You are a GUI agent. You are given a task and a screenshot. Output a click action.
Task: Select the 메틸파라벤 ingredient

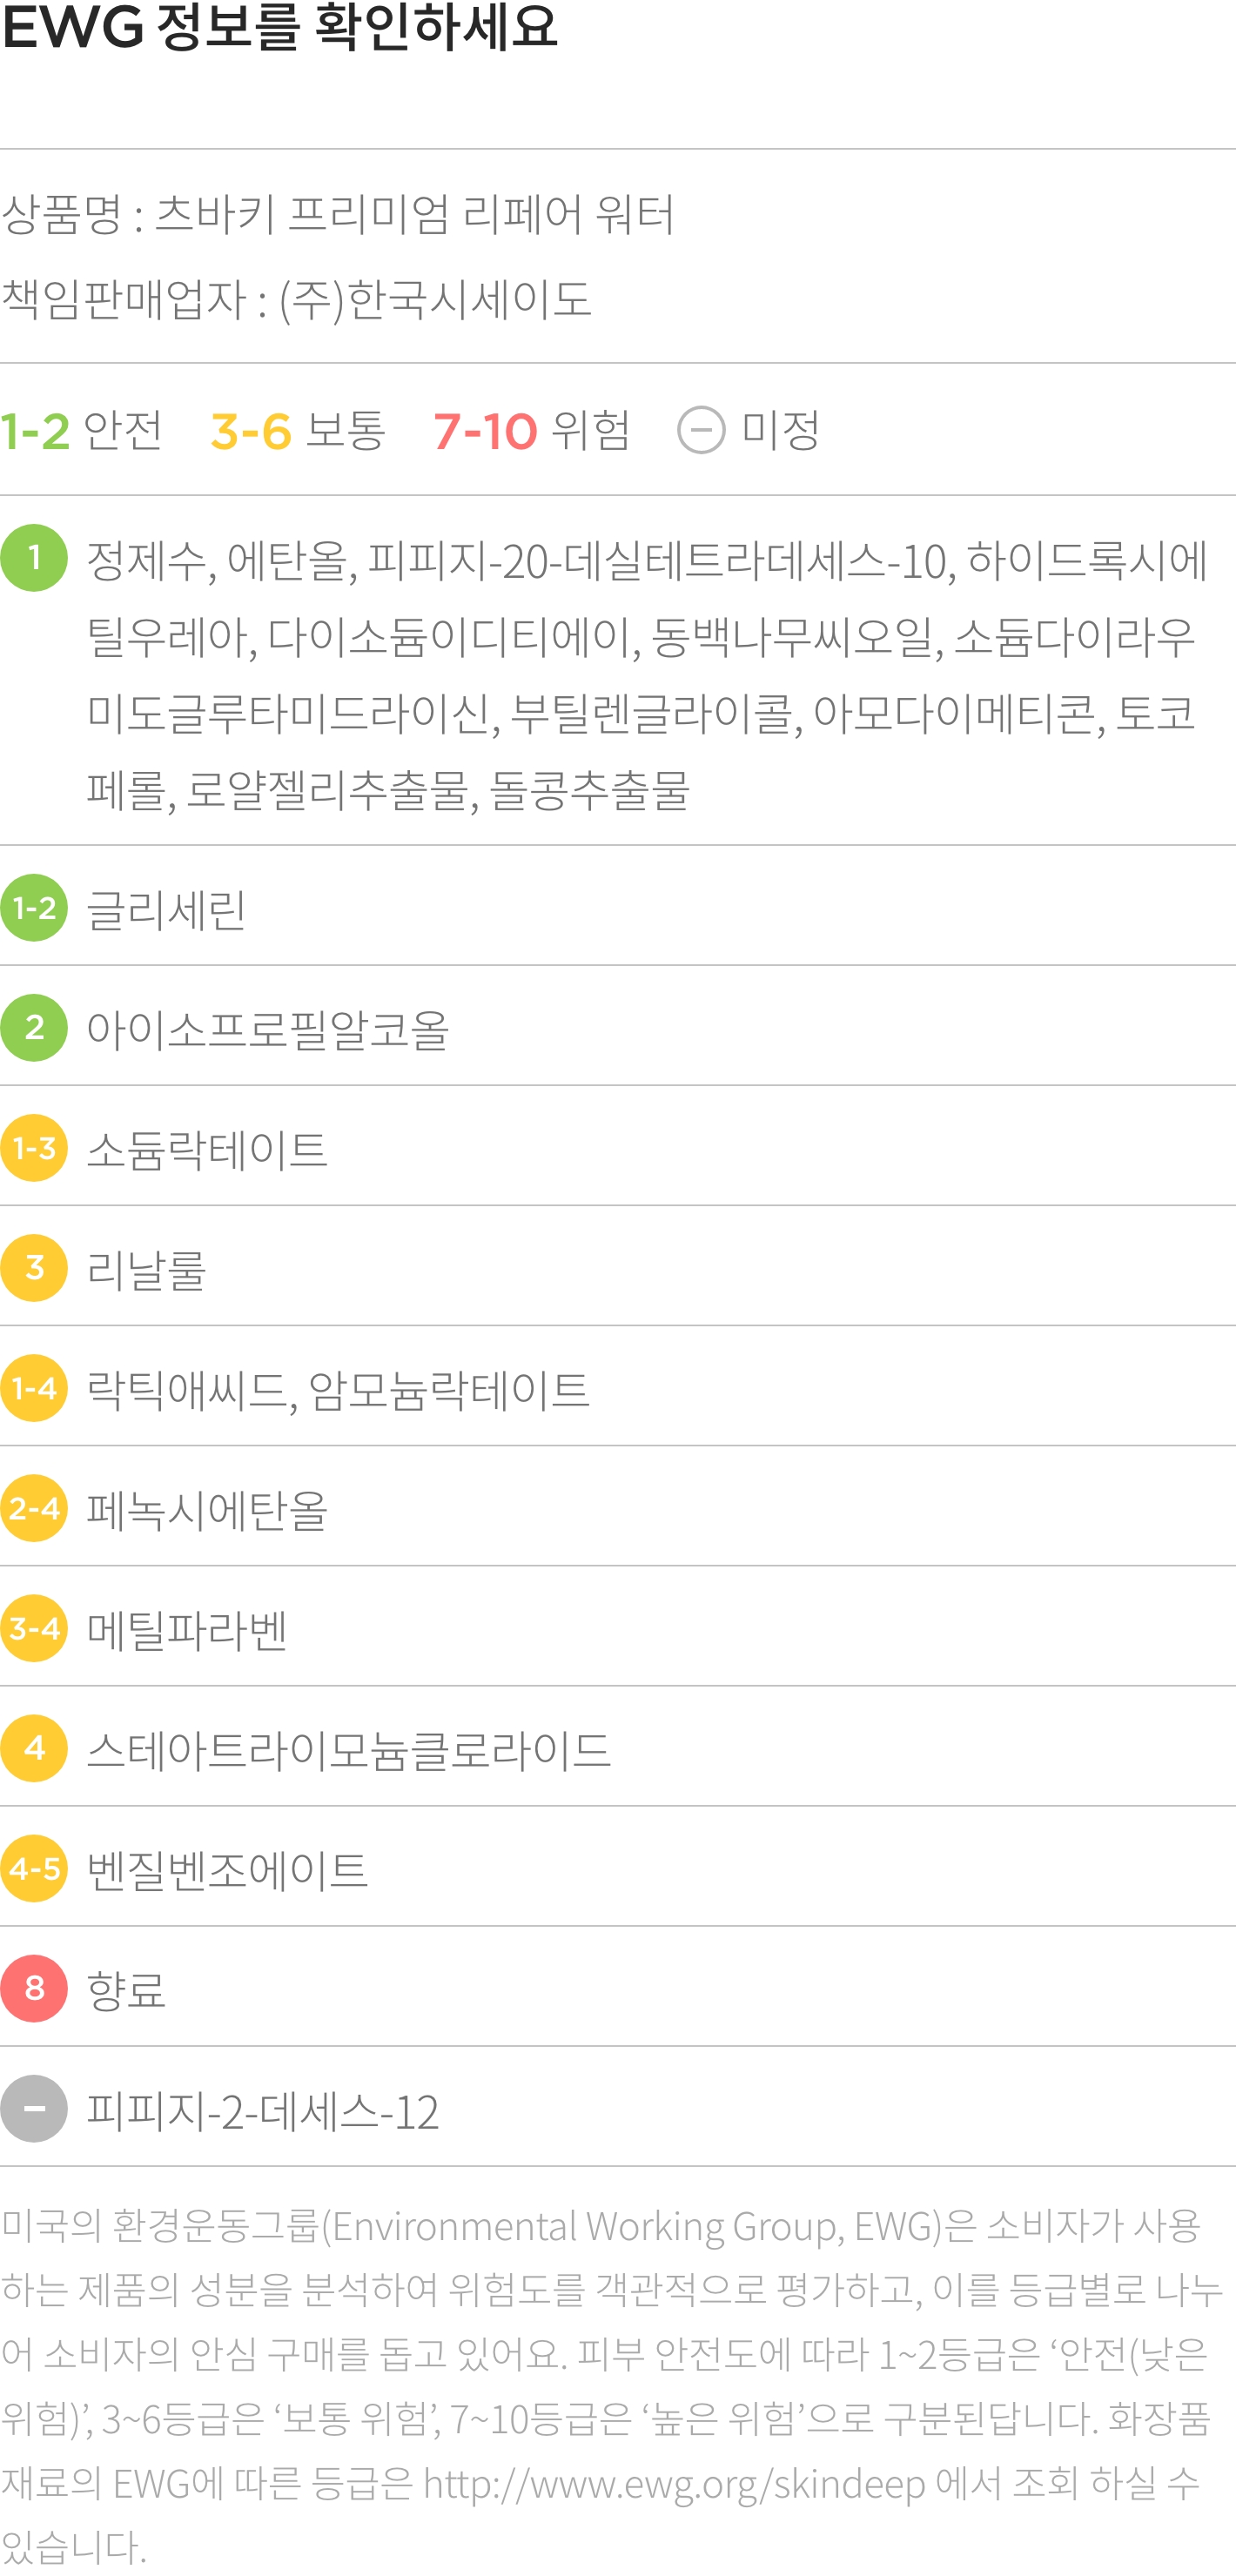tap(188, 1630)
